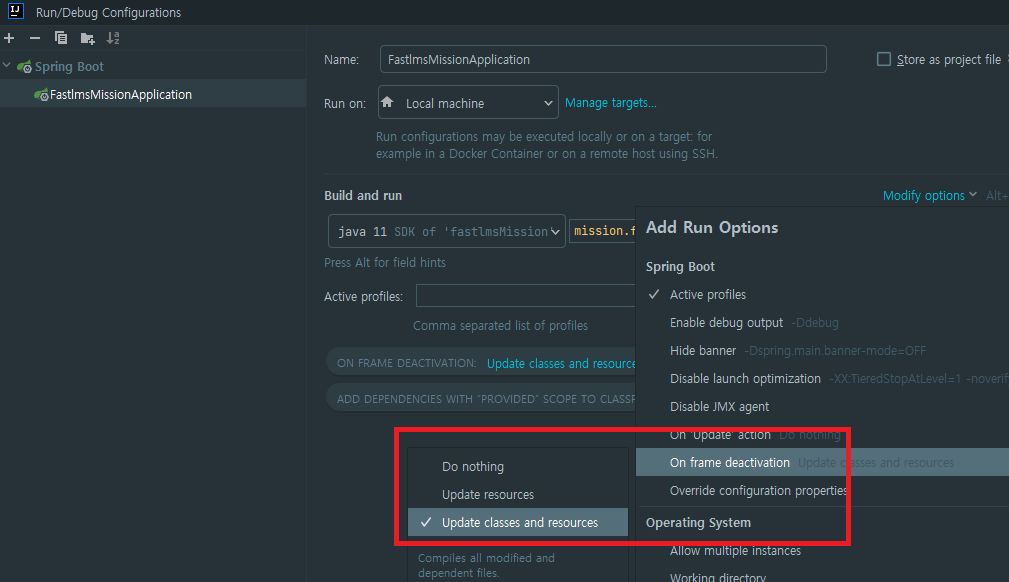Screen dimensions: 1009x582
Task: Collapse the Spring Boot tree node
Action: 6,66
